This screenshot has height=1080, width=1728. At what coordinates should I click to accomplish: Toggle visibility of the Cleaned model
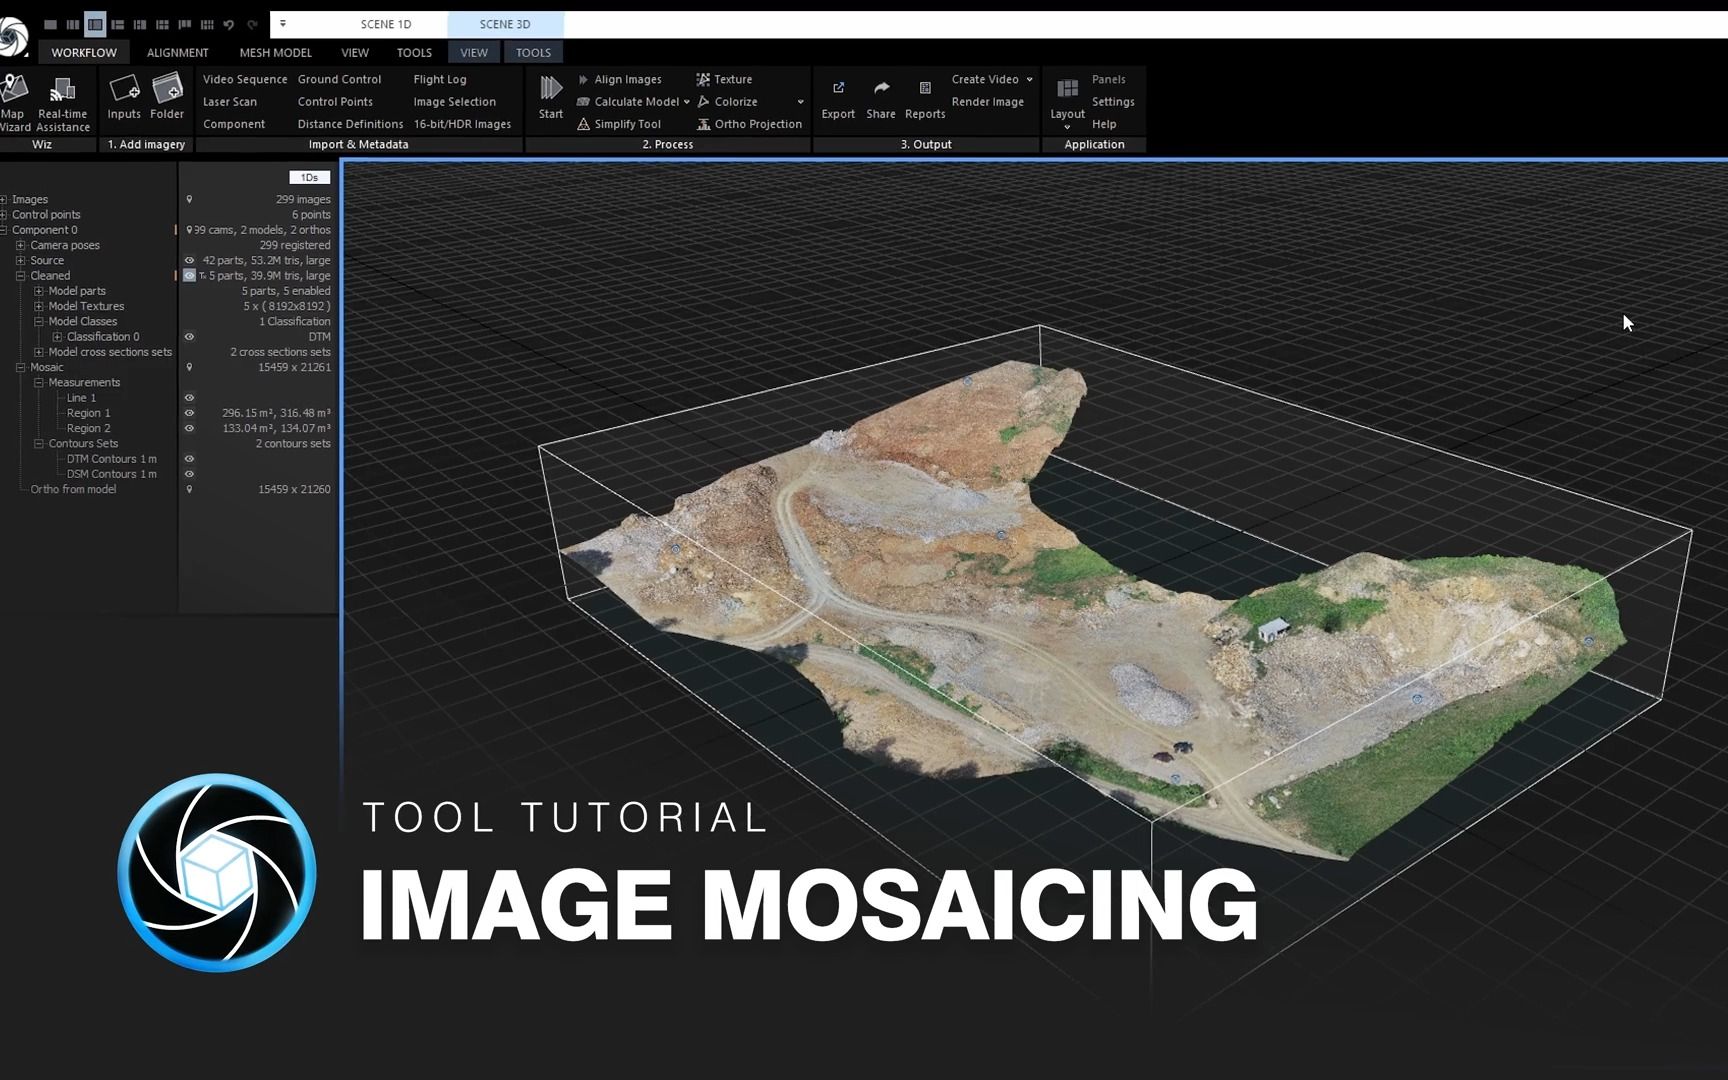click(189, 275)
